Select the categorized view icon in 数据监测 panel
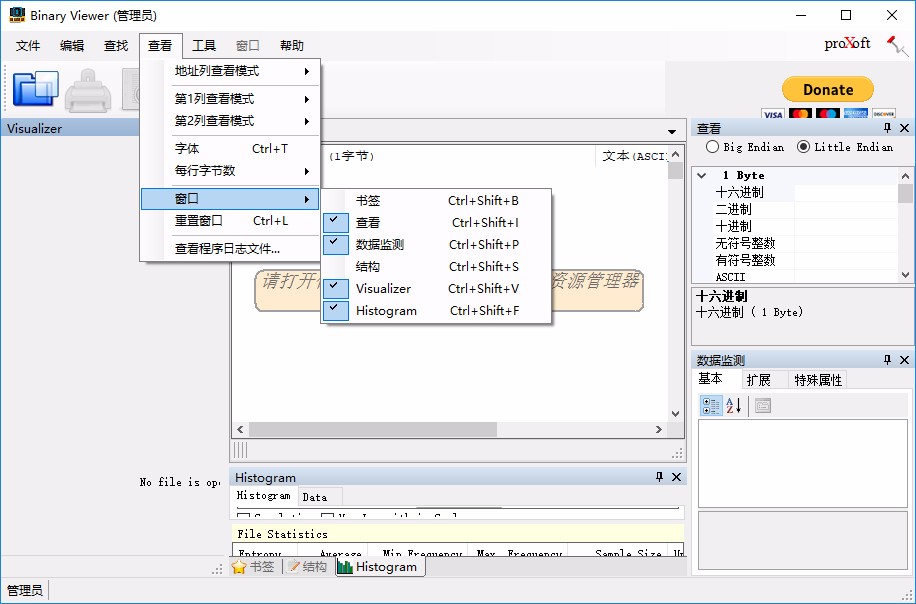916x604 pixels. tap(712, 405)
